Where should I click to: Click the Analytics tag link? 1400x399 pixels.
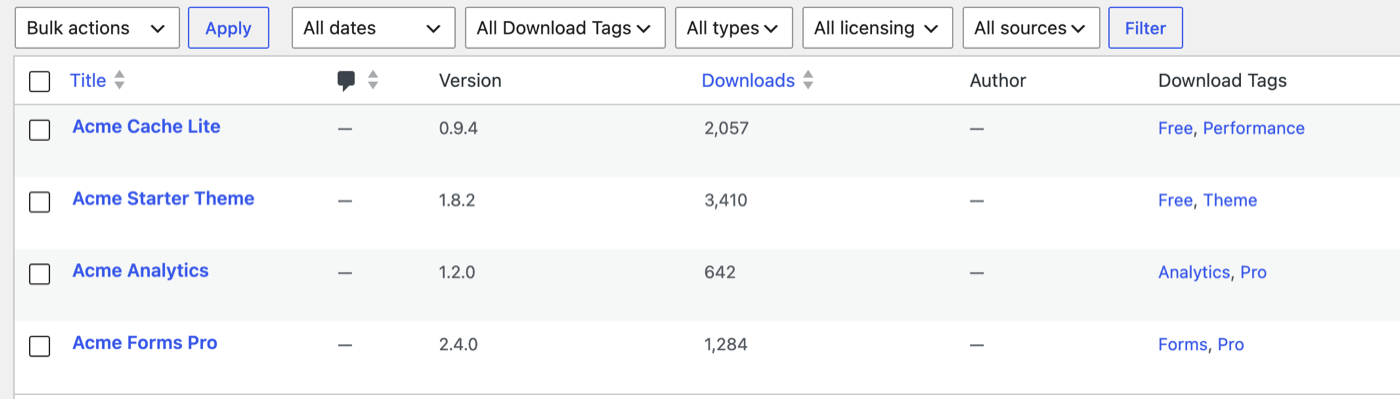(x=1194, y=272)
